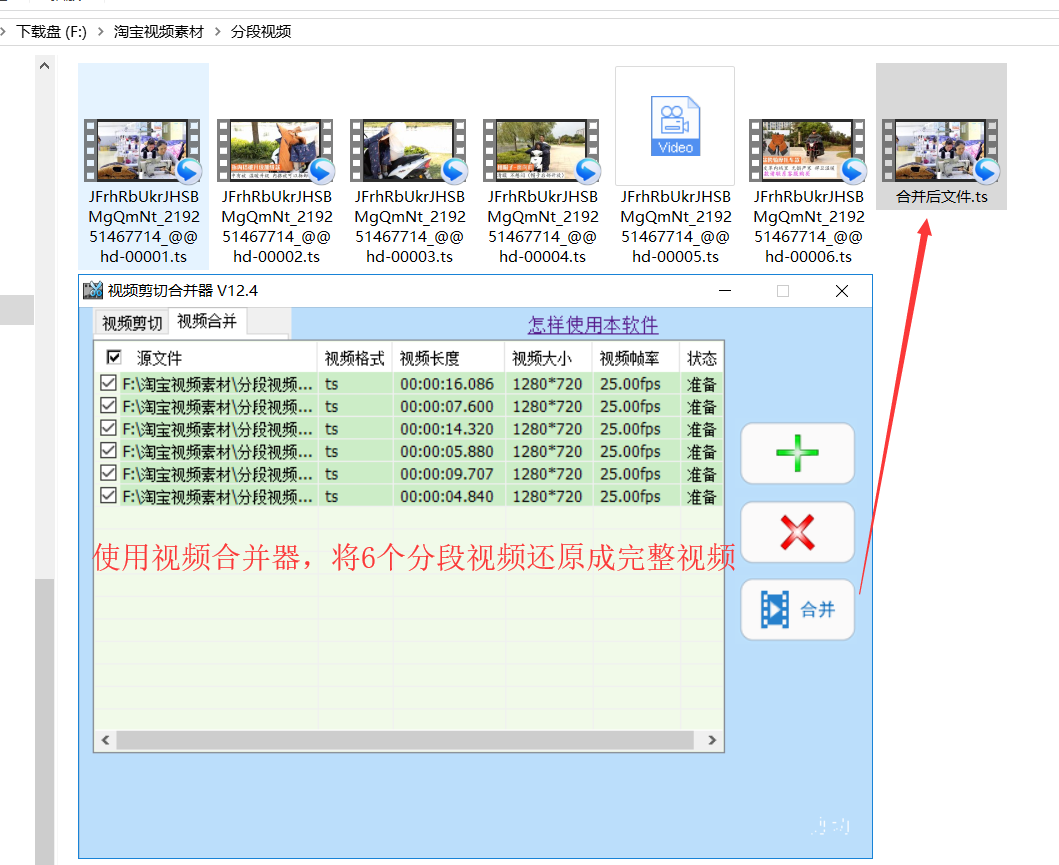The height and width of the screenshot is (865, 1059).
Task: Click the up arrow of the left pane scrollbar
Action: 44,66
